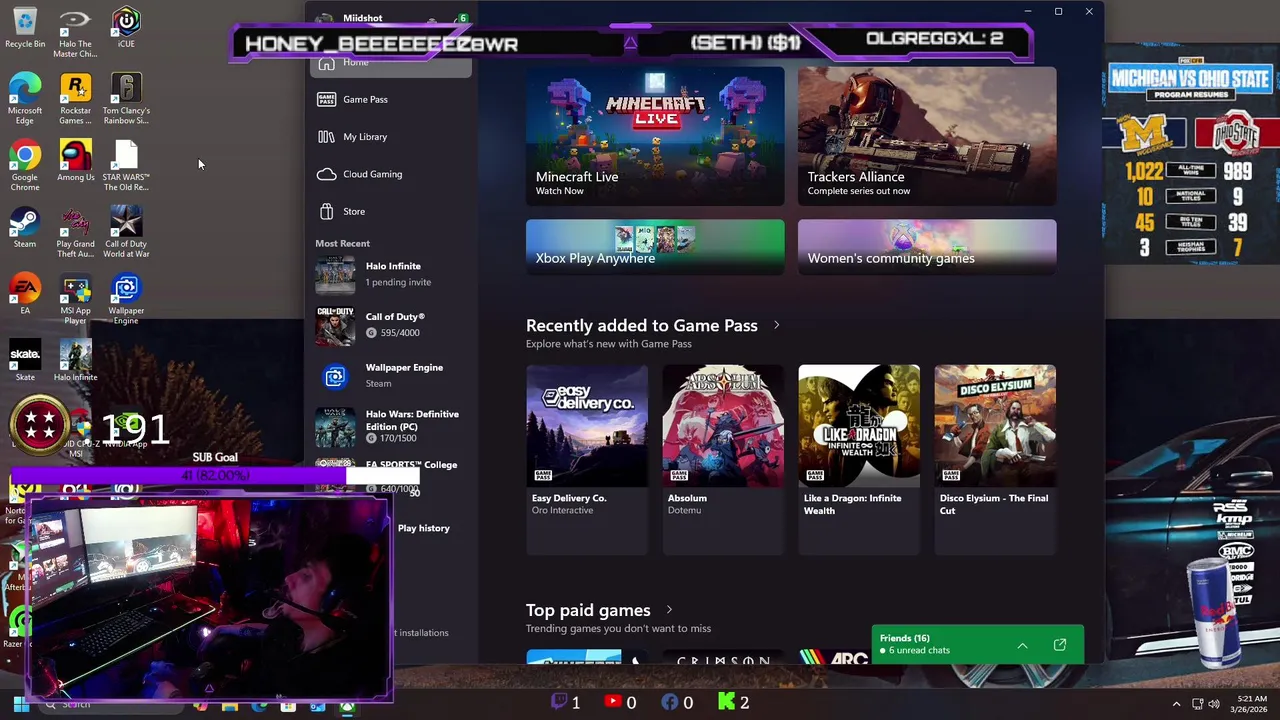The height and width of the screenshot is (720, 1280).
Task: Click the Xbox app taskbar icon
Action: click(x=346, y=706)
